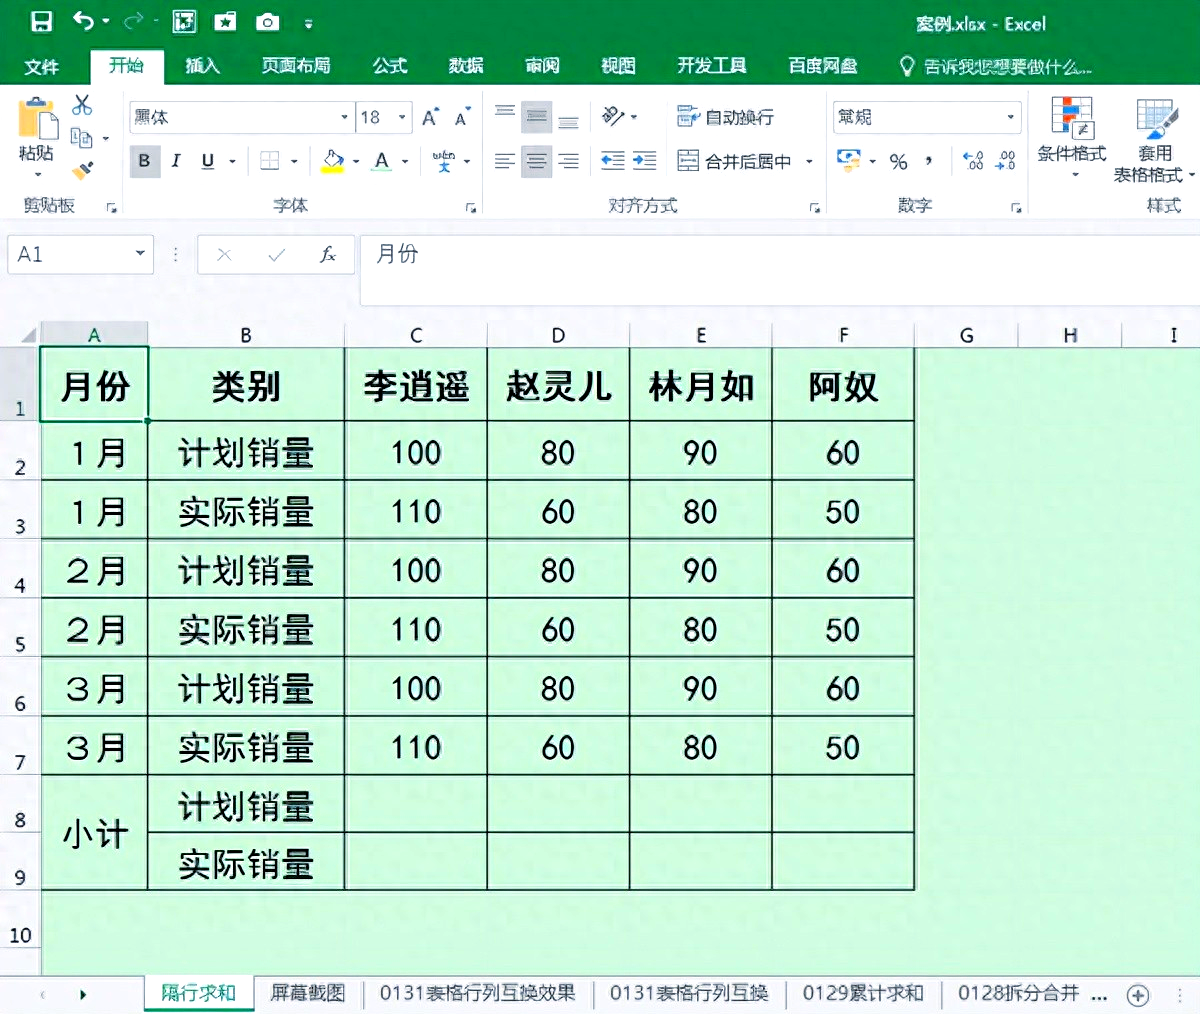Increase the cell indent
Image resolution: width=1200 pixels, height=1014 pixels.
(x=645, y=161)
